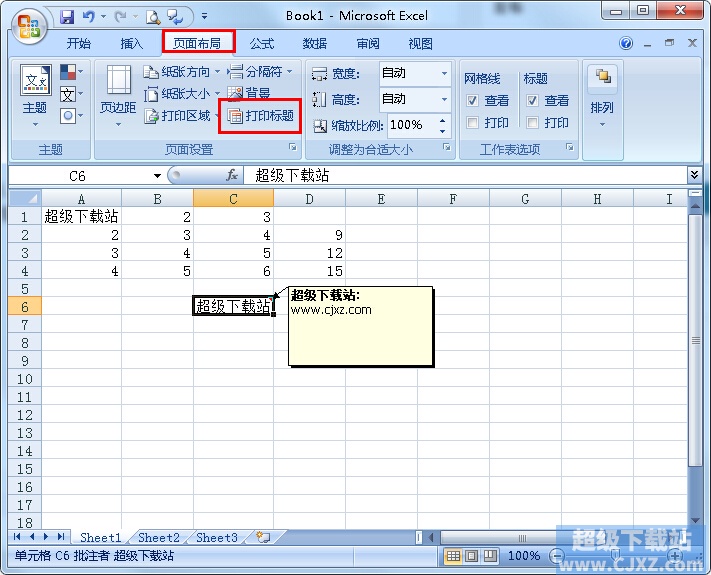The image size is (711, 575).
Task: Select the Name Box showing C6
Action: [77, 176]
